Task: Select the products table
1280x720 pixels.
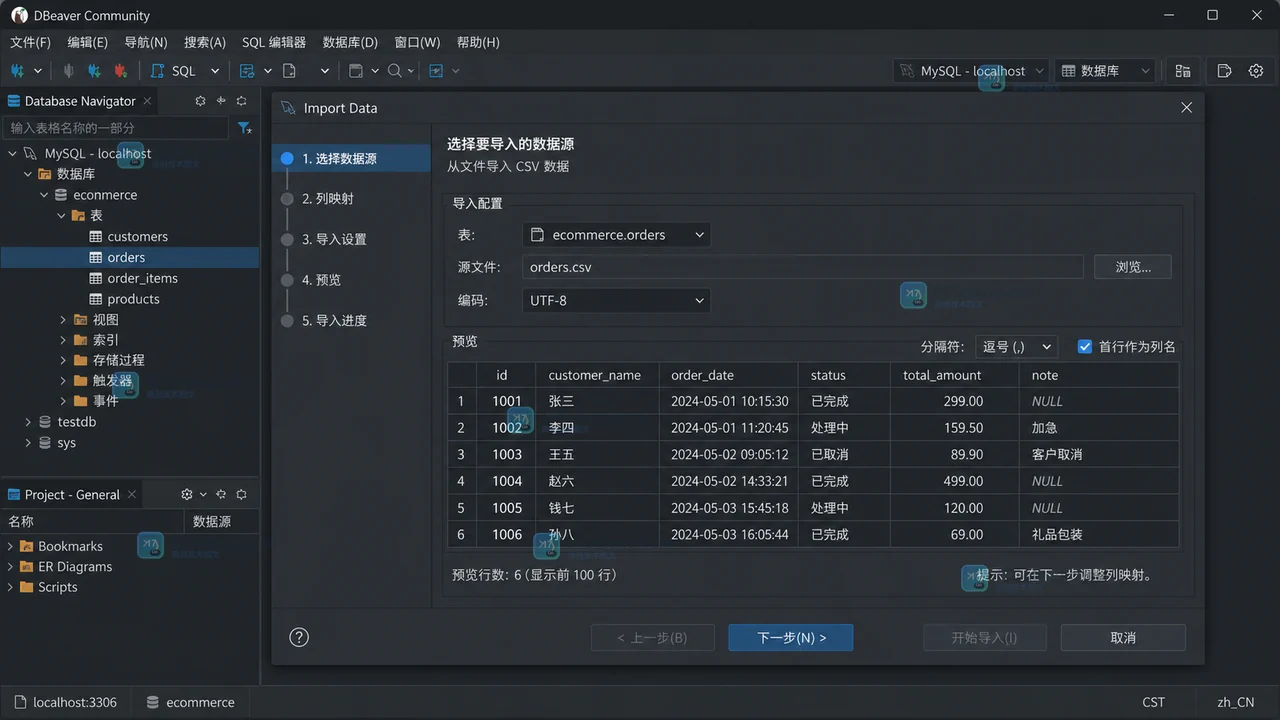Action: (x=133, y=299)
